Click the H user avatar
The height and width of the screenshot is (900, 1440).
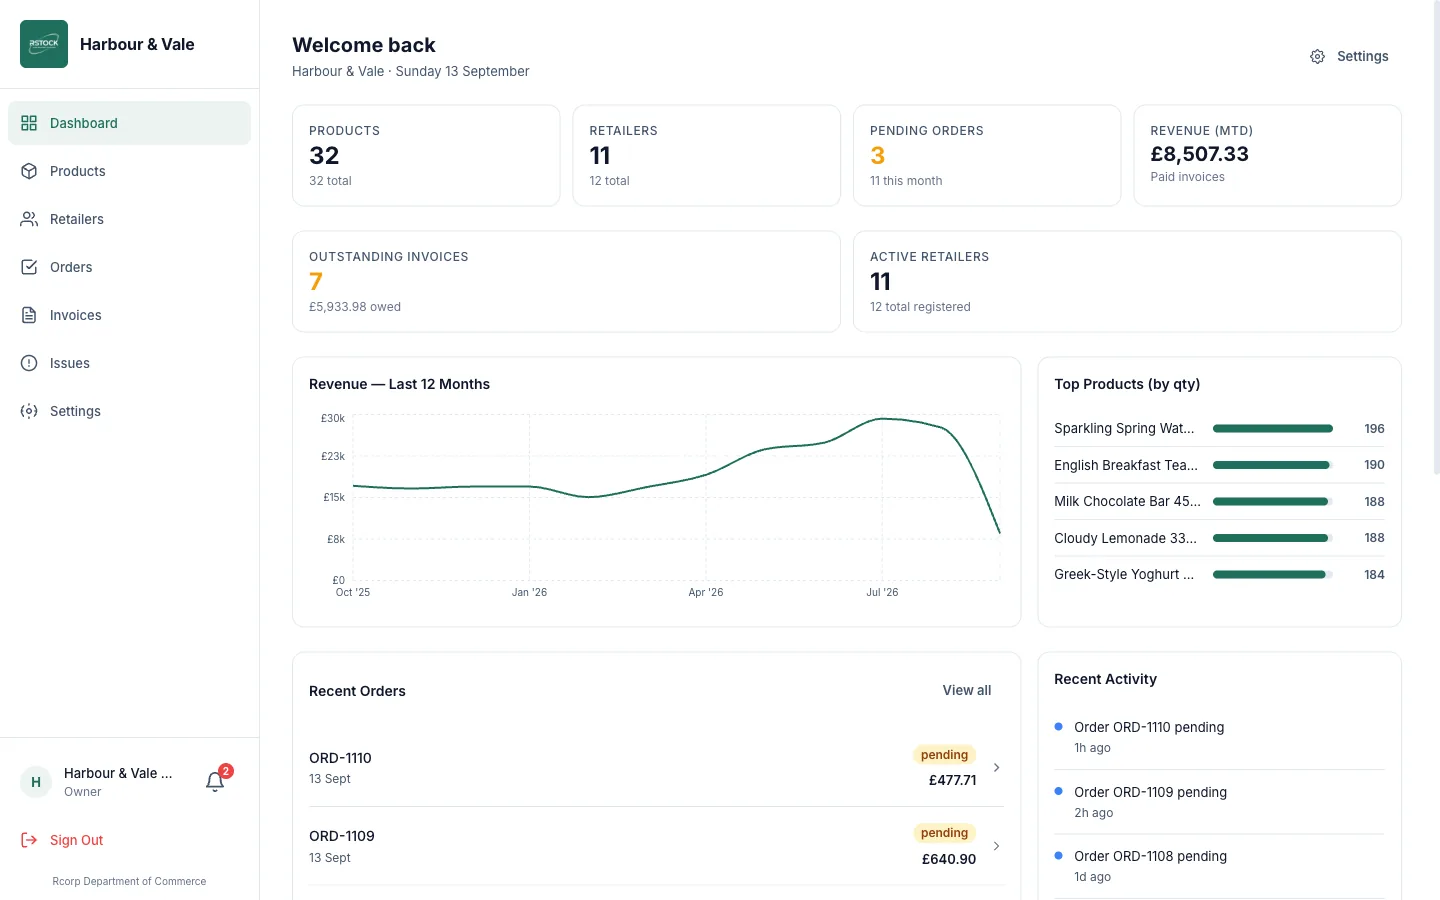pyautogui.click(x=36, y=782)
